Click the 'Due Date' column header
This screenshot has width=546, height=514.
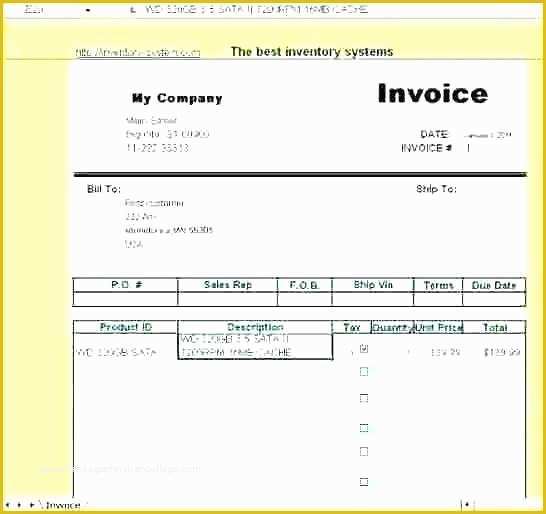[x=494, y=286]
